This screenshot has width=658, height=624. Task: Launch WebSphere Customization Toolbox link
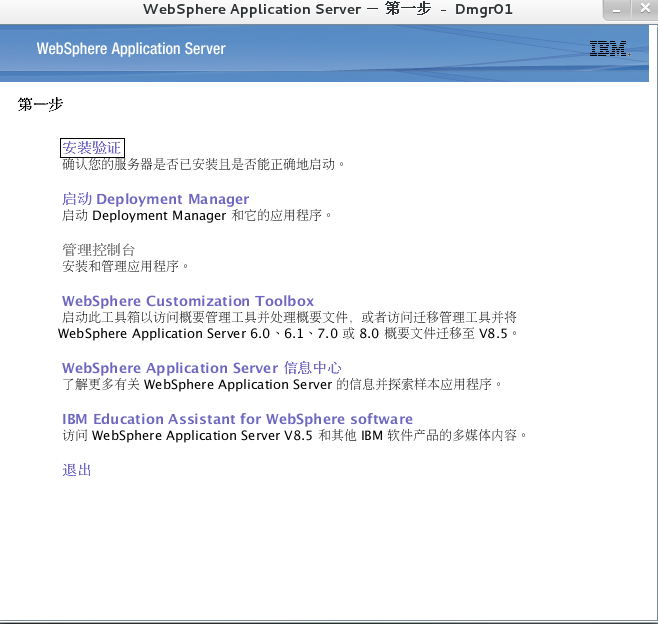click(188, 301)
